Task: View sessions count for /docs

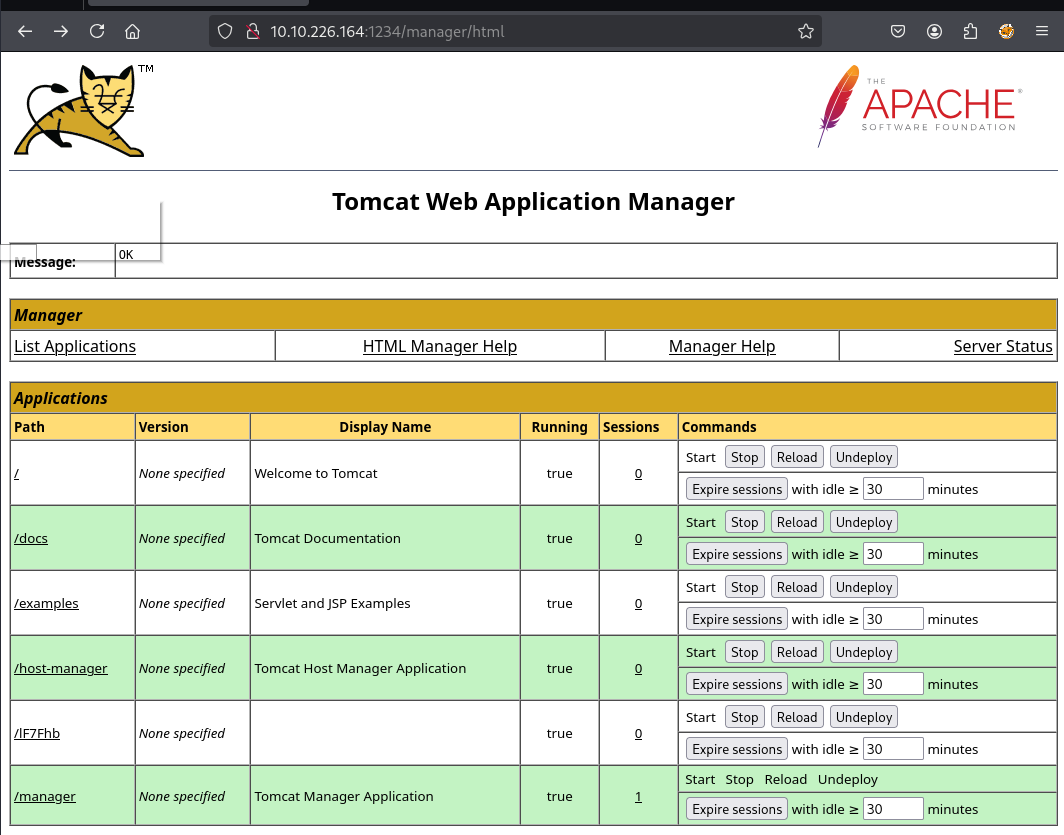Action: pyautogui.click(x=638, y=539)
